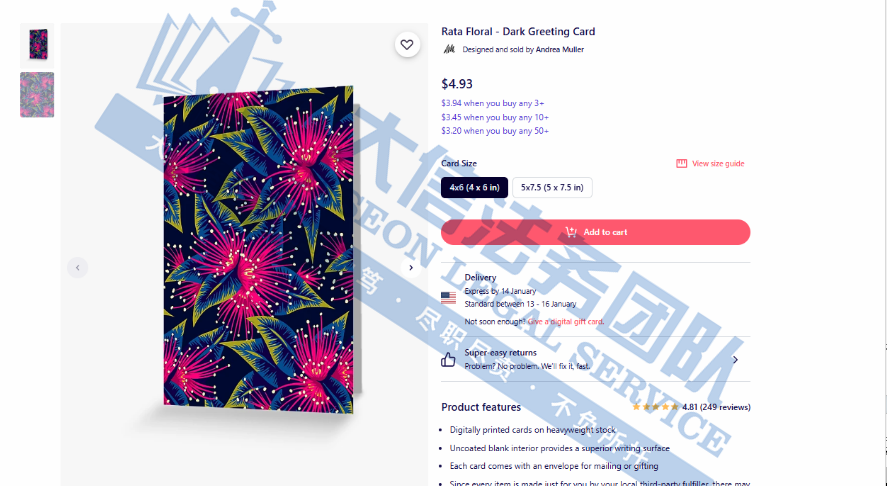Screen dimensions: 887x486
Task: Click the thumbs-up returns icon
Action: [x=448, y=359]
